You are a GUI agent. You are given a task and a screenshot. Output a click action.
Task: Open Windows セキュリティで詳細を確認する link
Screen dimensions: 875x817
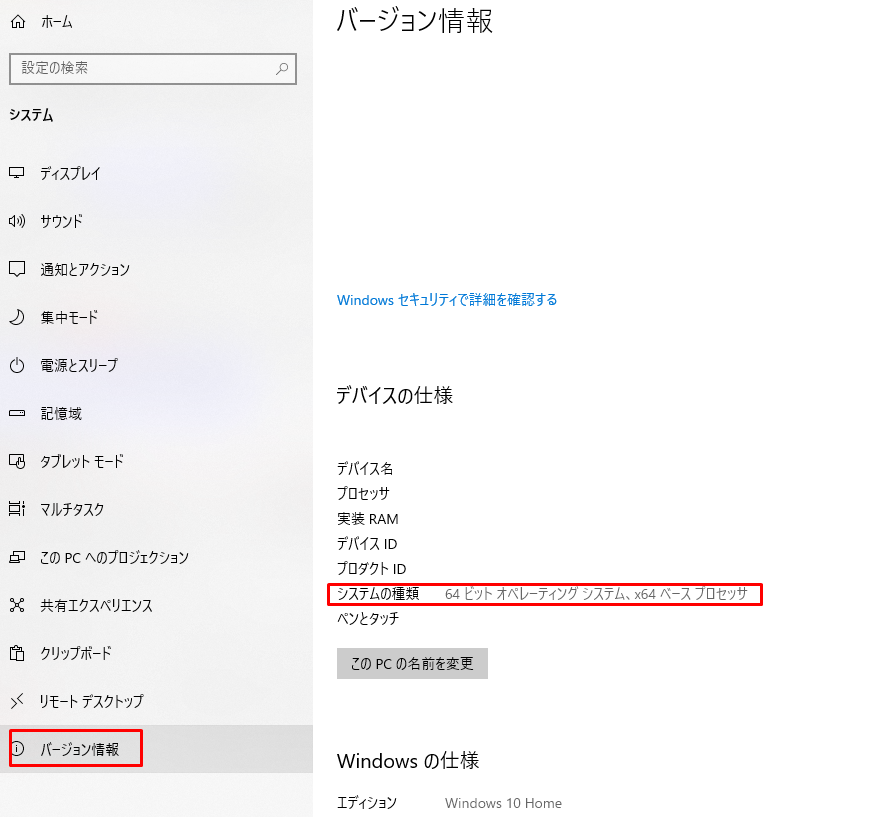tap(446, 300)
